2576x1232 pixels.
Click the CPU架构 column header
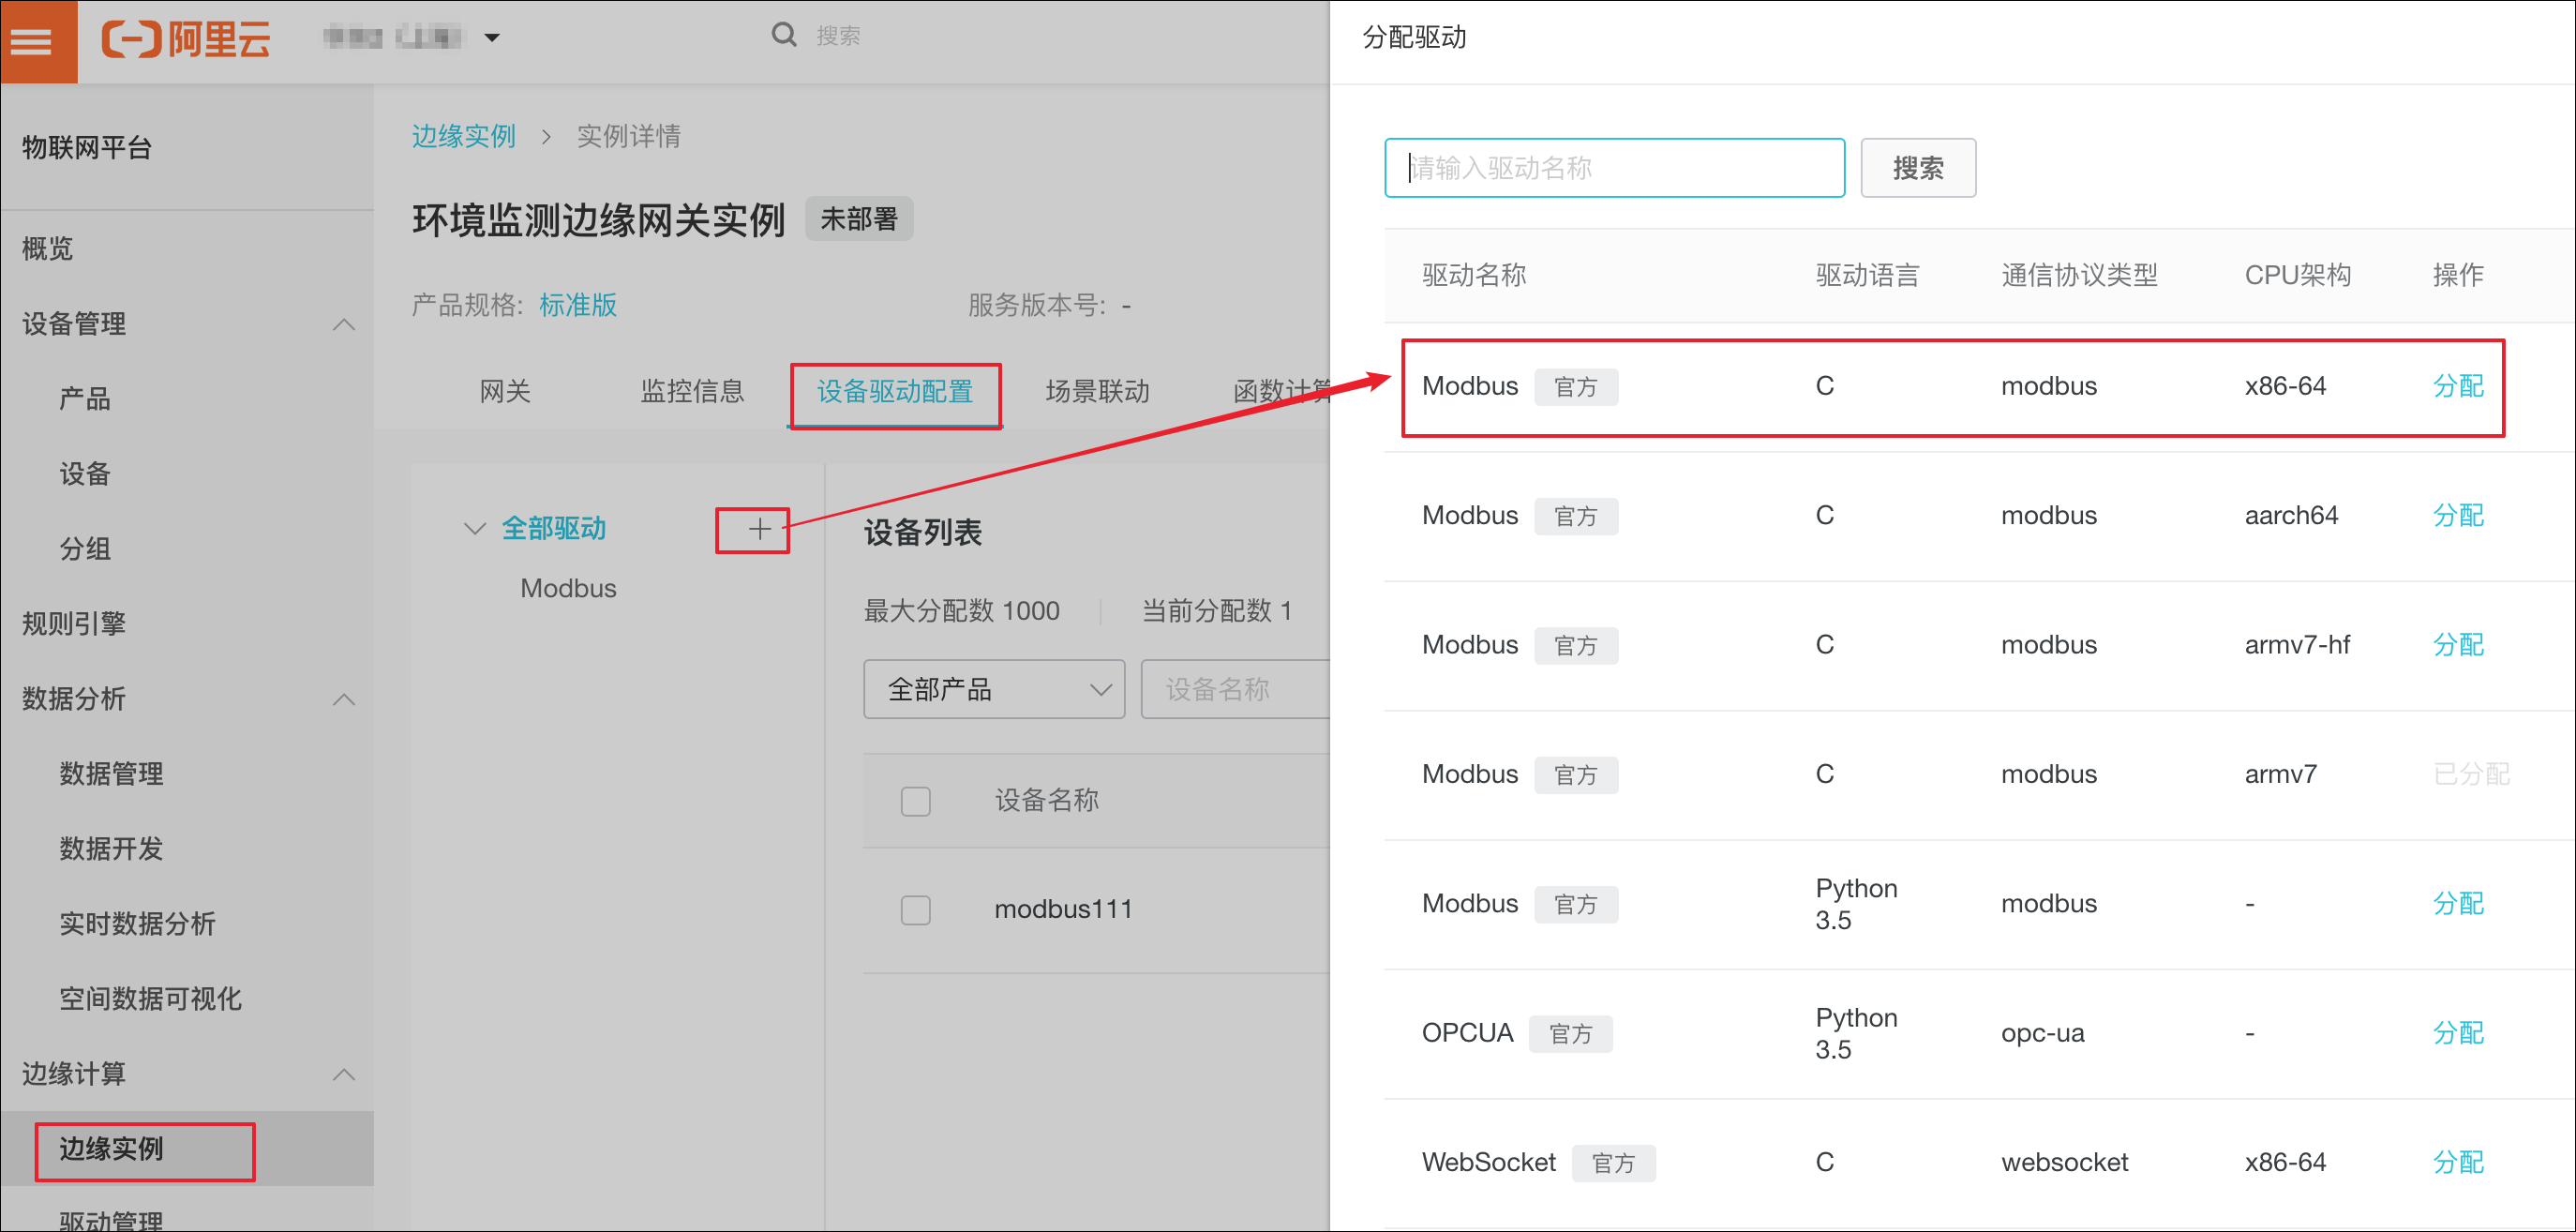click(2297, 275)
